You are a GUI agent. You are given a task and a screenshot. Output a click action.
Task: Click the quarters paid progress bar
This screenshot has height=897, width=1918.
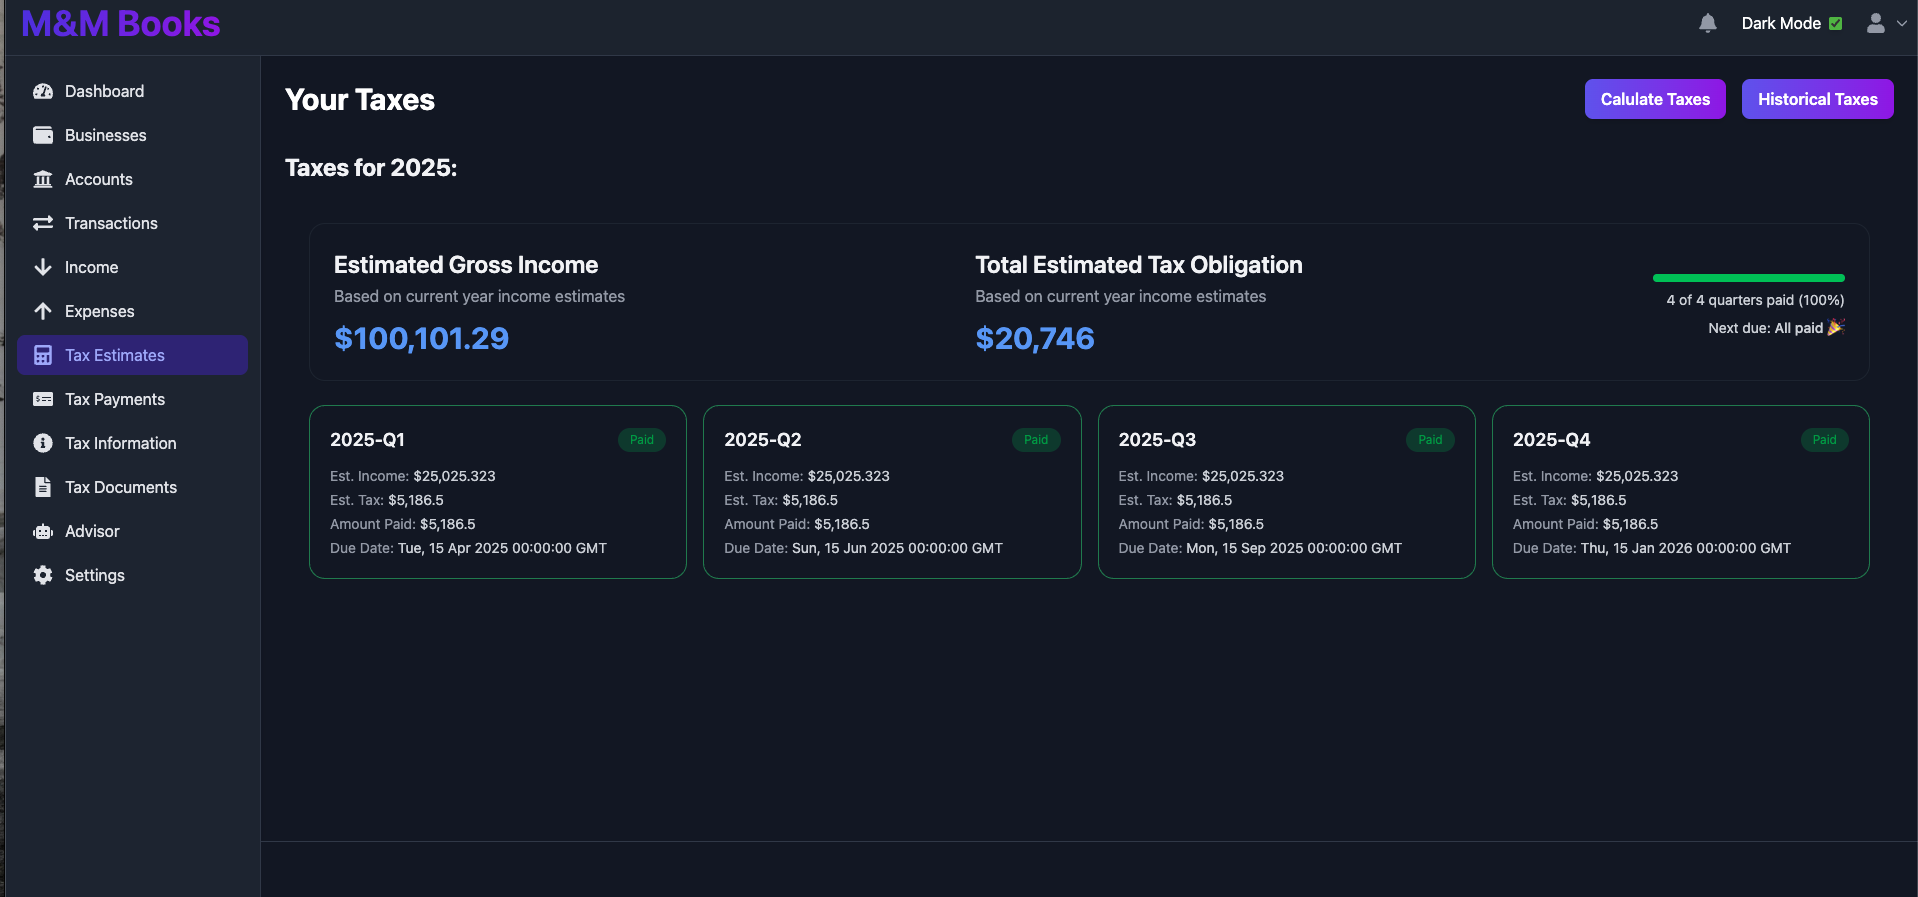pos(1748,278)
